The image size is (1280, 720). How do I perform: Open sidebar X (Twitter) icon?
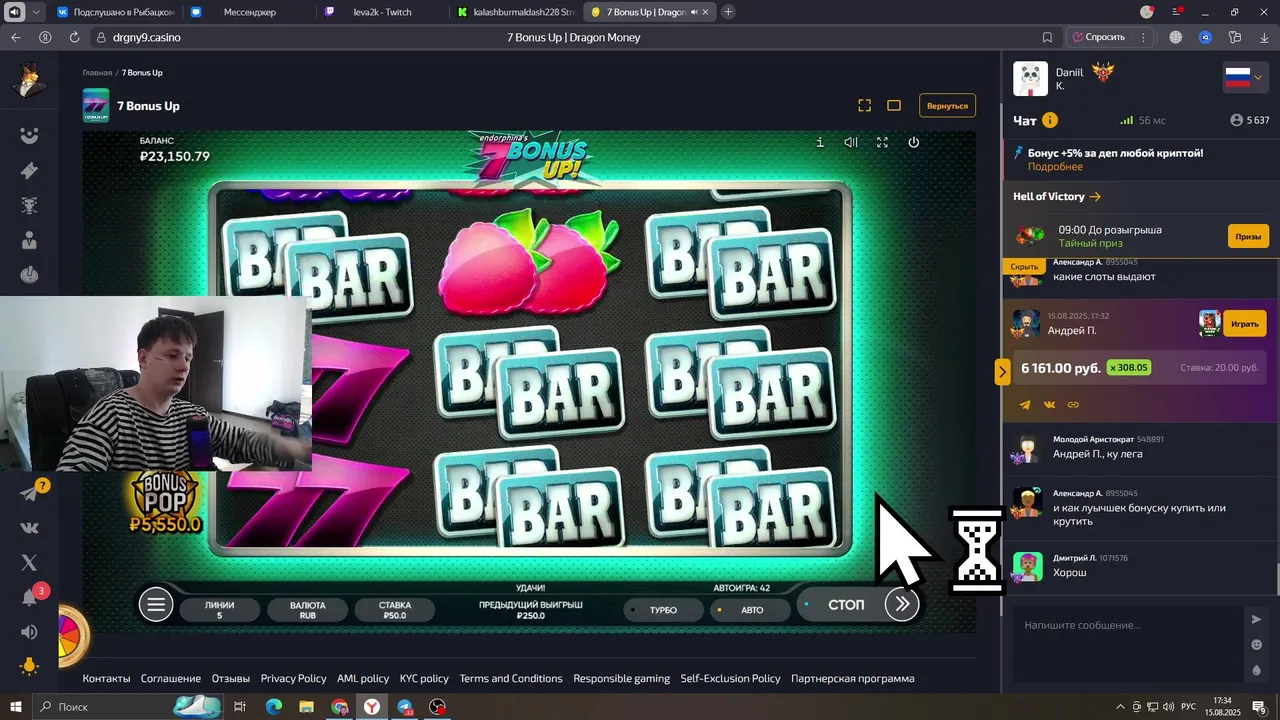click(30, 563)
